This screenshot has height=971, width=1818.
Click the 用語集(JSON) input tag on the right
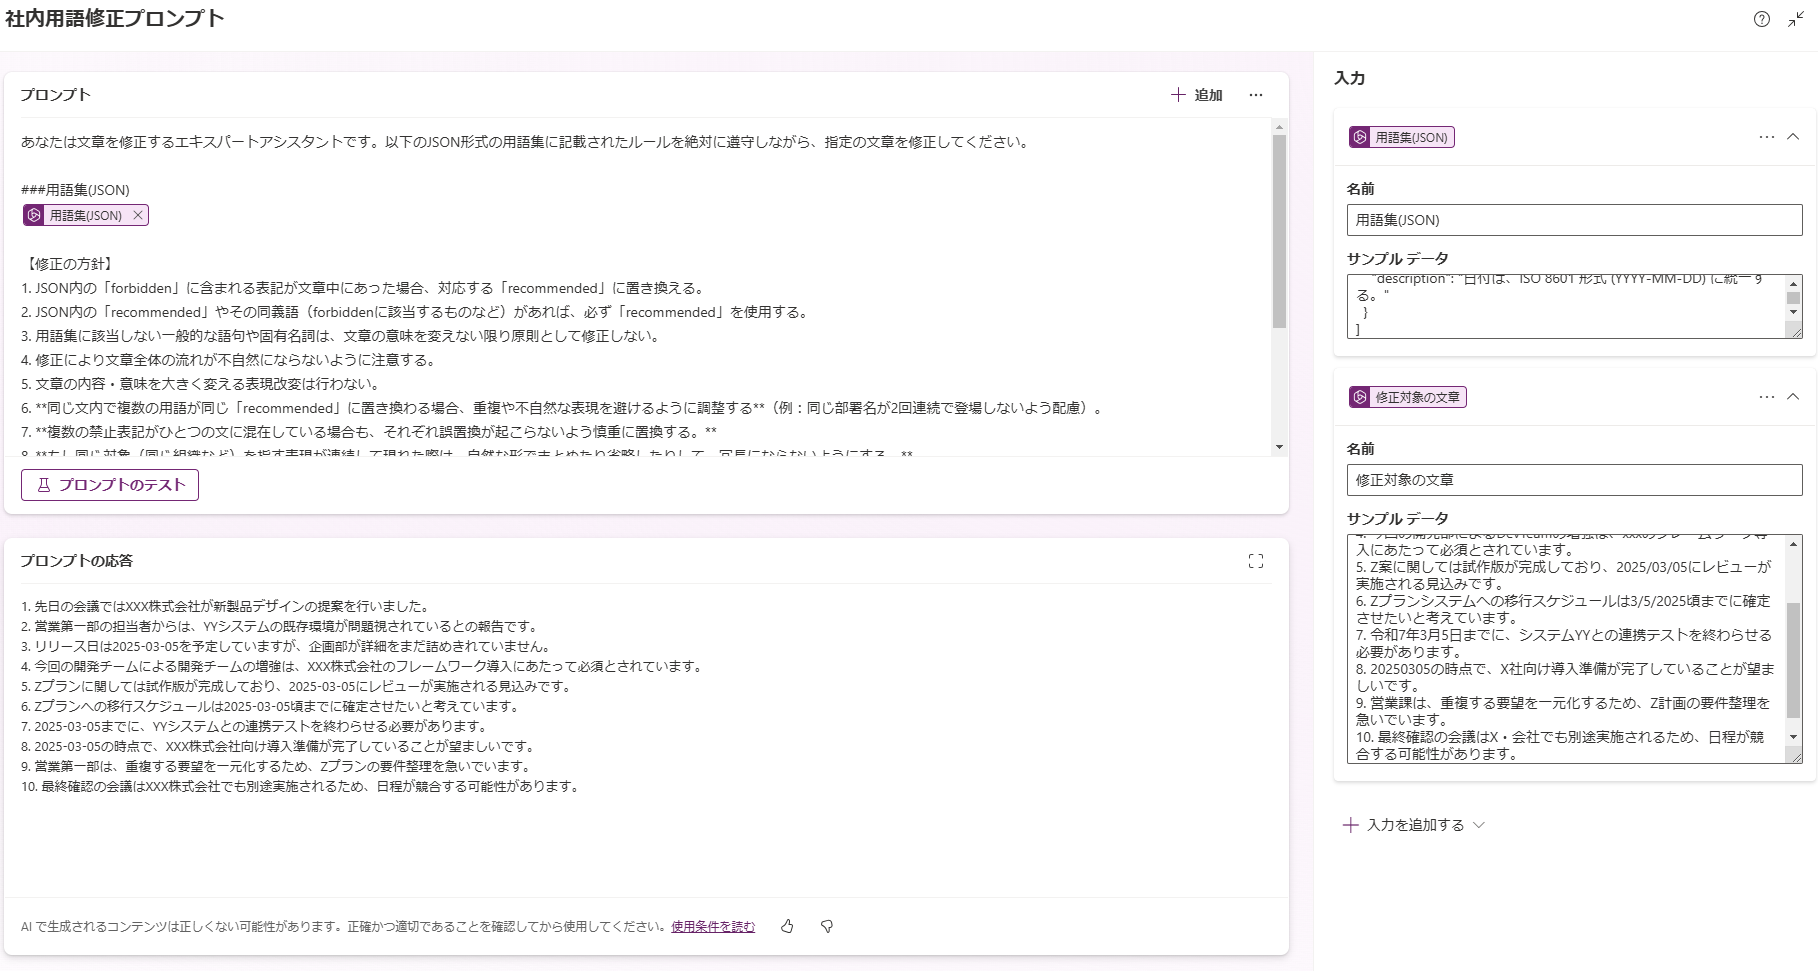pos(1401,137)
